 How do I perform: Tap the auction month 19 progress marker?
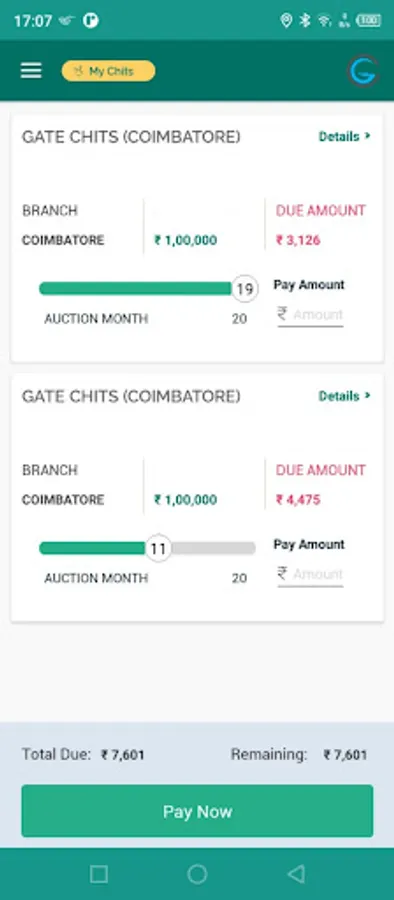[245, 289]
